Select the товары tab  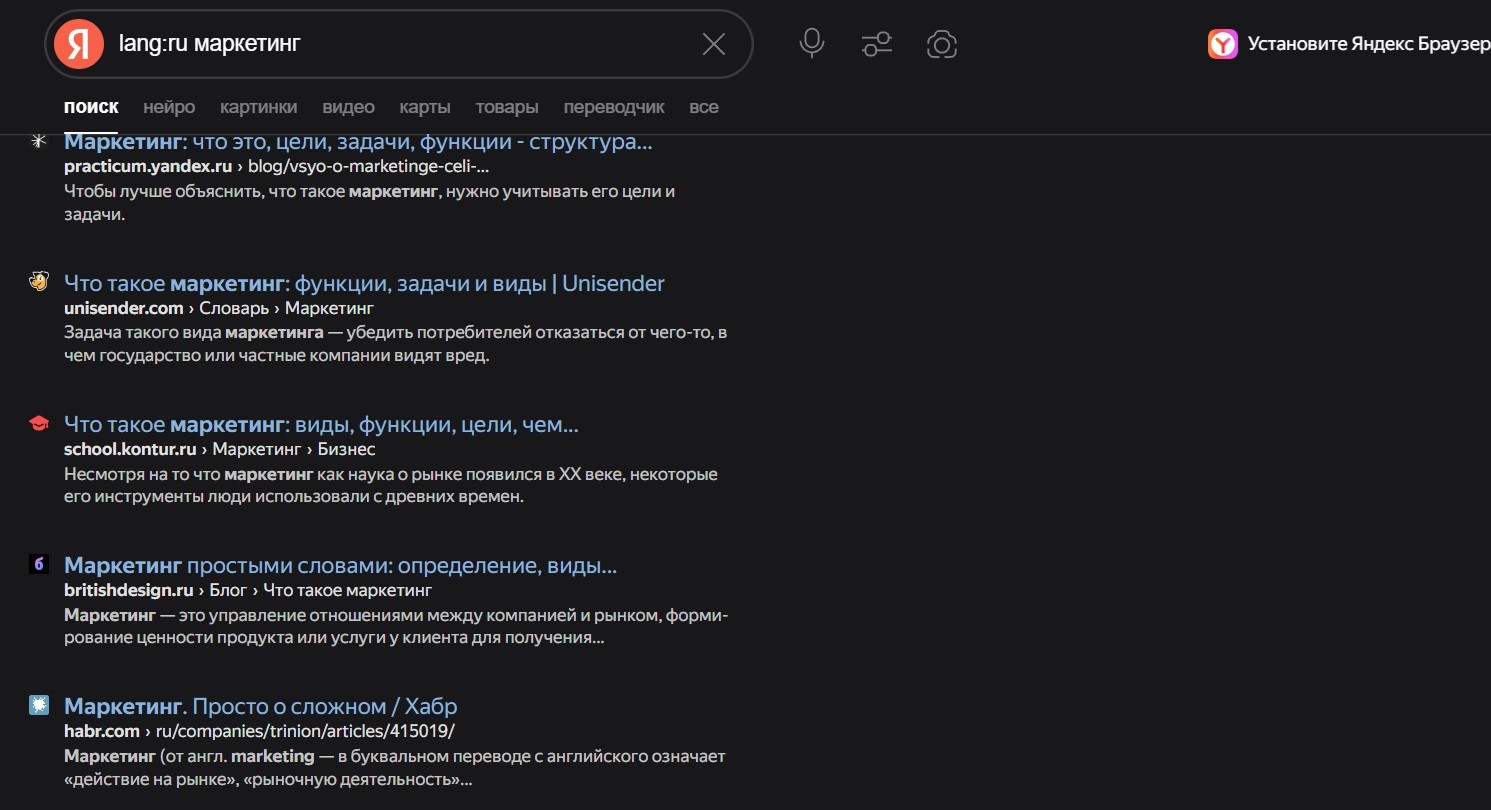click(x=507, y=107)
